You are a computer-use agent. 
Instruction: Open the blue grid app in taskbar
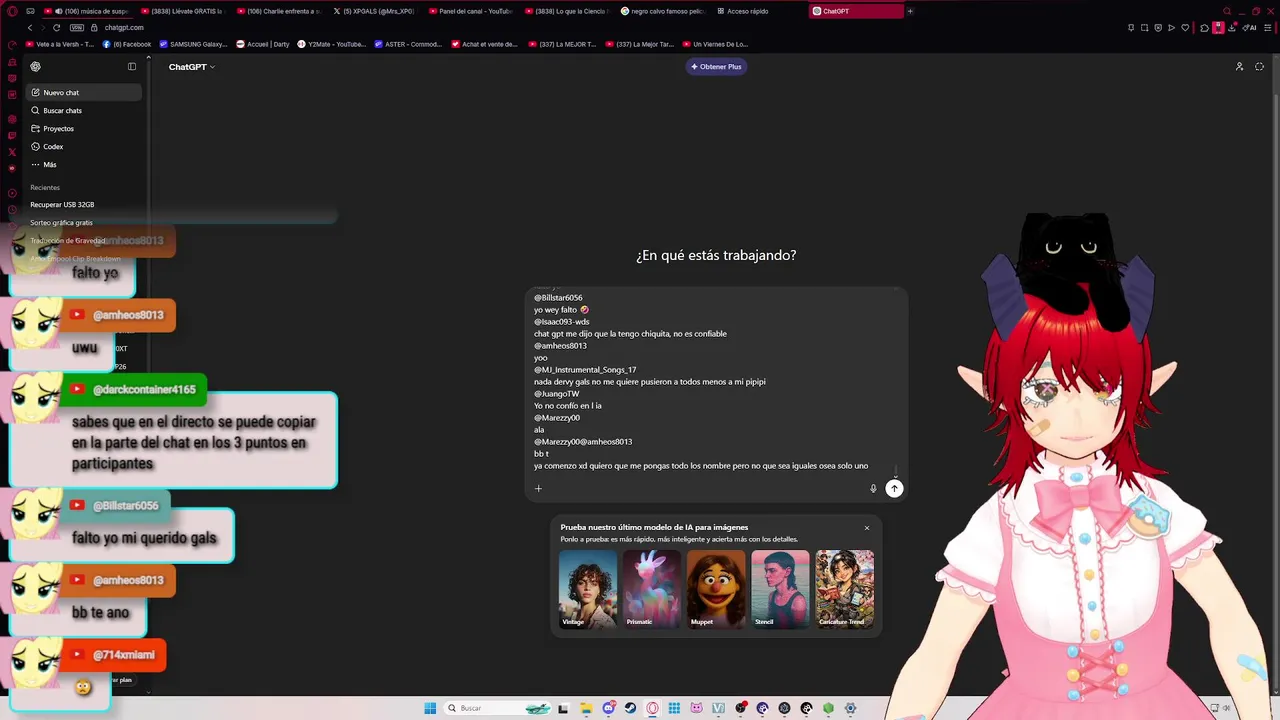click(674, 708)
